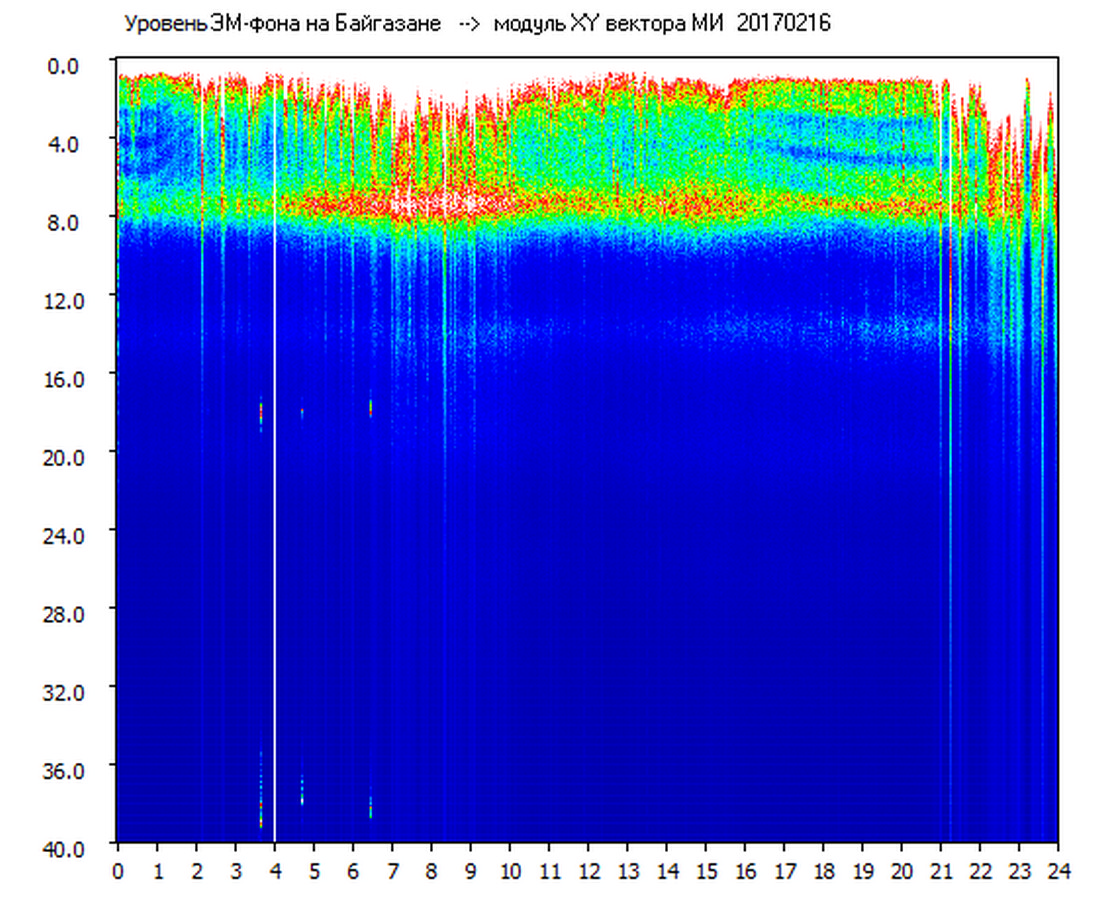
Task: Click the hour 4 label on horizontal axis
Action: tap(275, 871)
